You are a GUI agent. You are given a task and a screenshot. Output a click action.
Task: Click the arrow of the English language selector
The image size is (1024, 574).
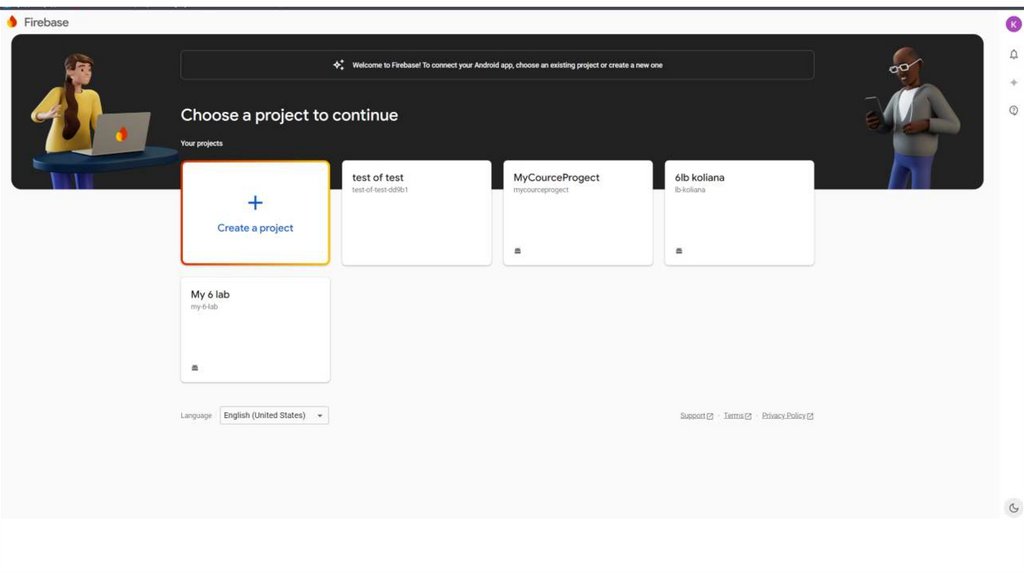tap(320, 416)
